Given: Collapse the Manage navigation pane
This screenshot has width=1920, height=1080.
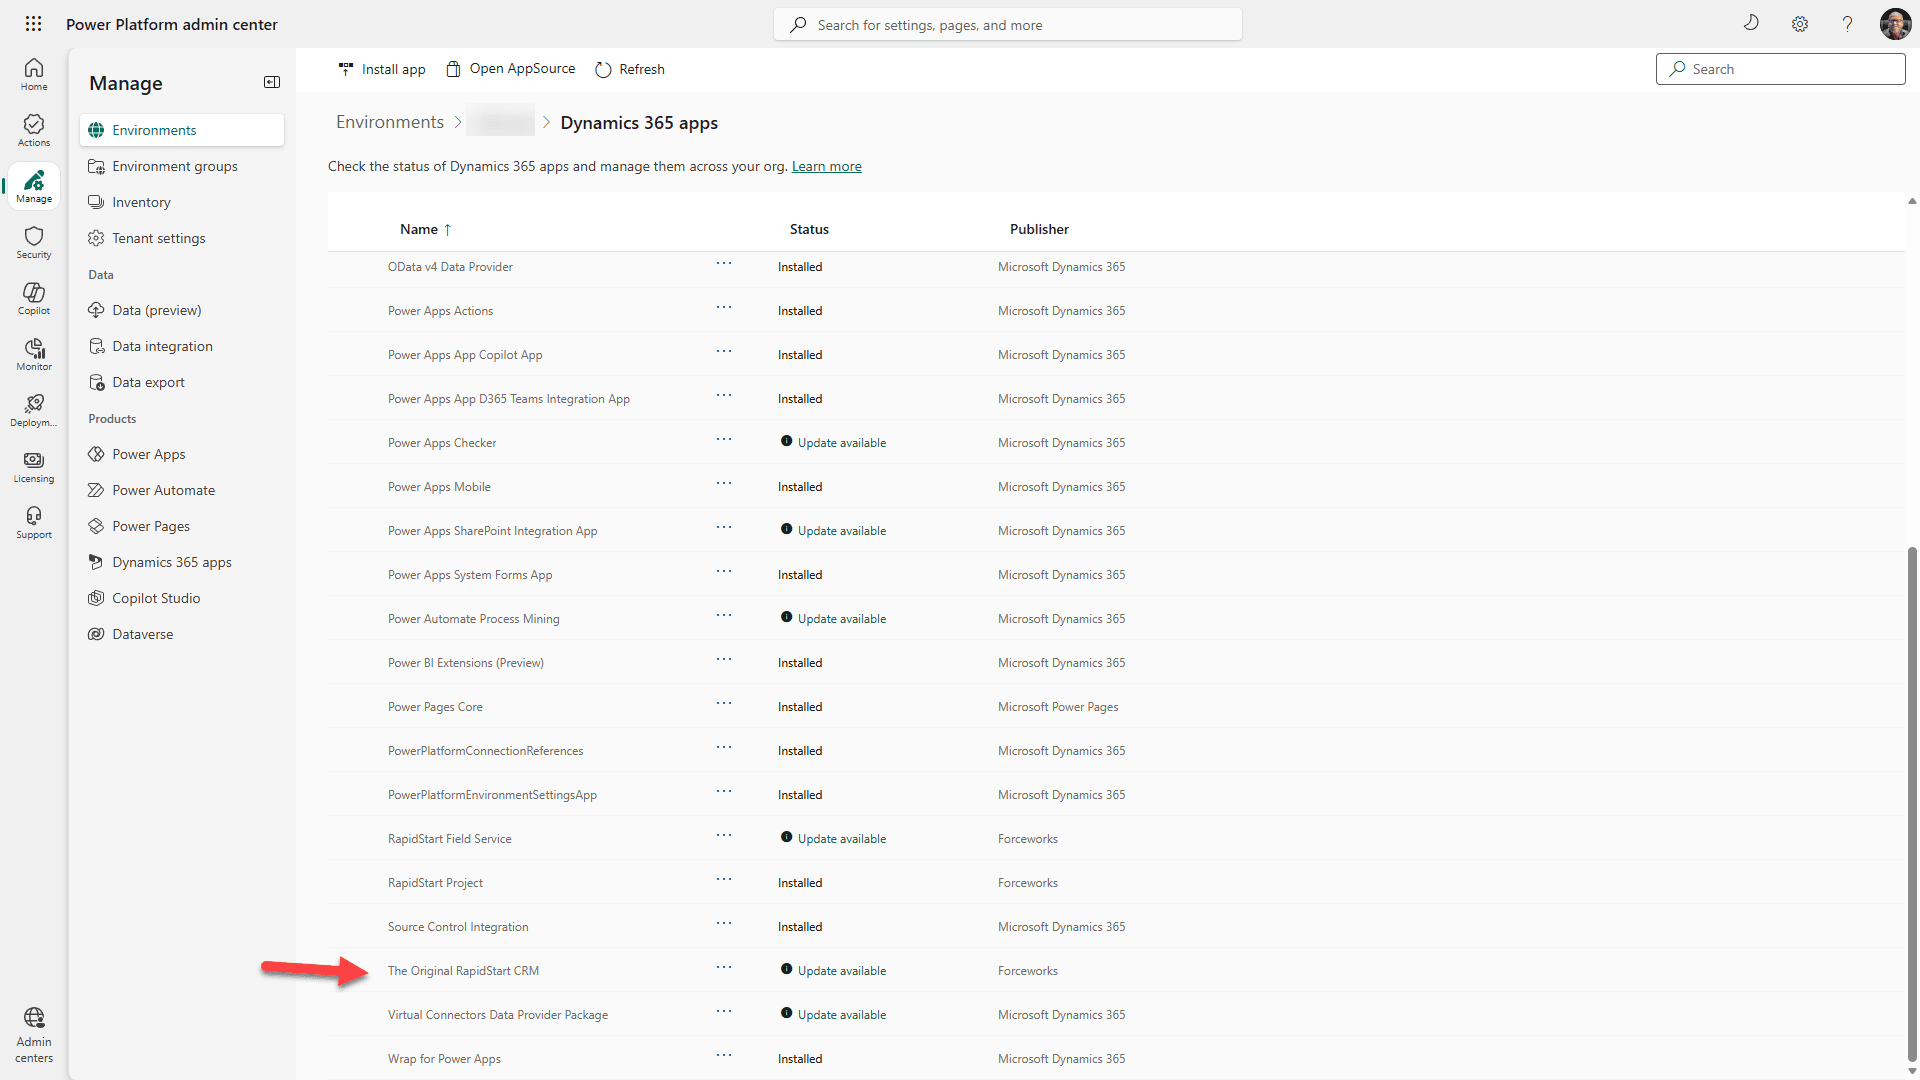Looking at the screenshot, I should tap(271, 82).
